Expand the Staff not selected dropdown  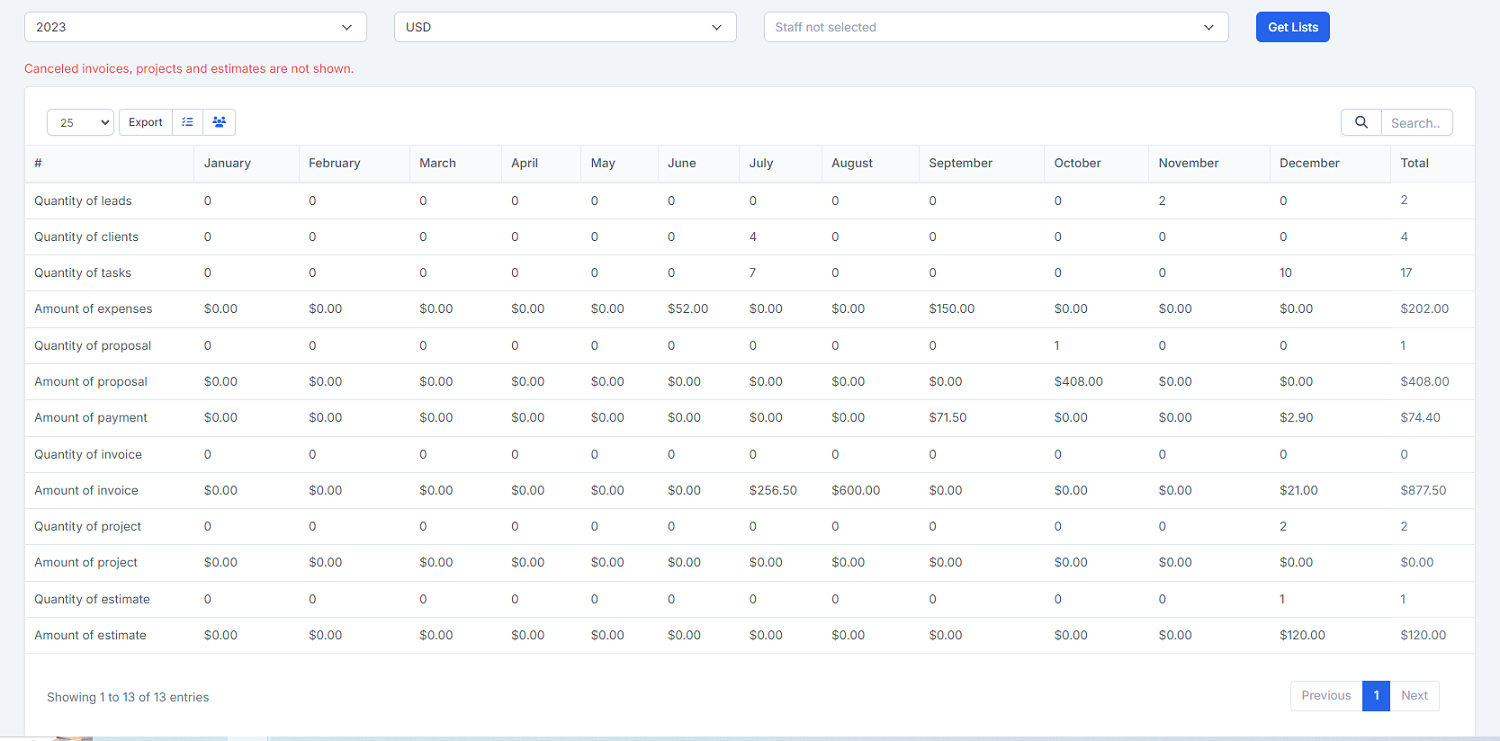click(996, 27)
